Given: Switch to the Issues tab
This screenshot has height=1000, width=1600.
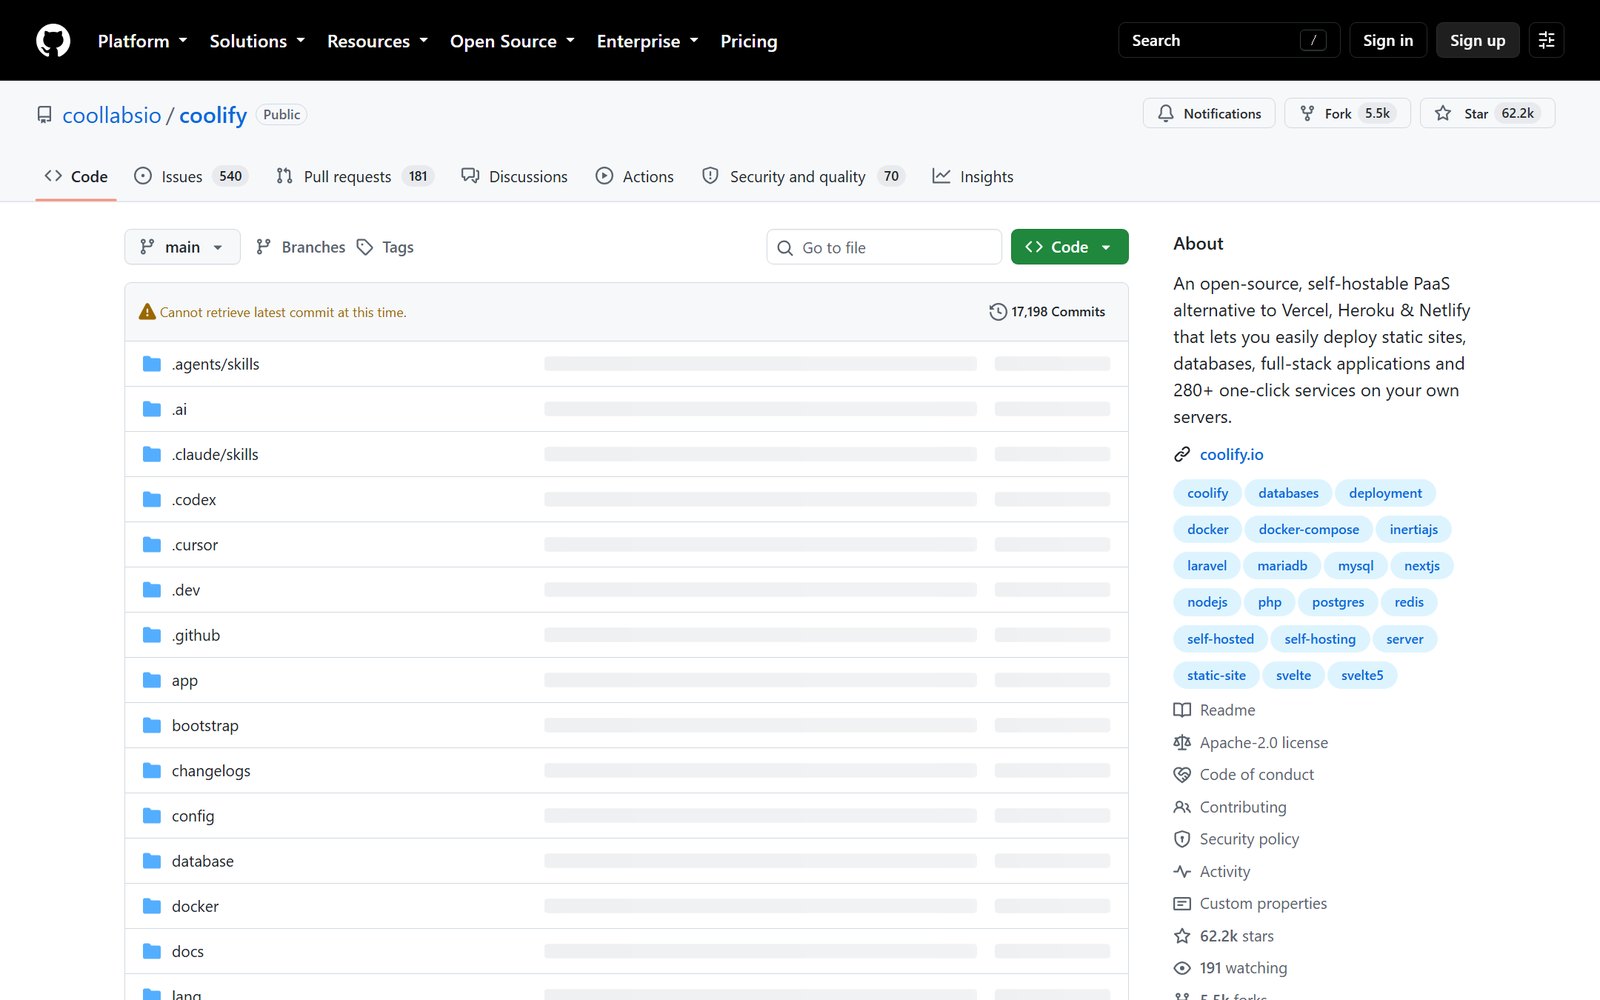Looking at the screenshot, I should pos(190,176).
